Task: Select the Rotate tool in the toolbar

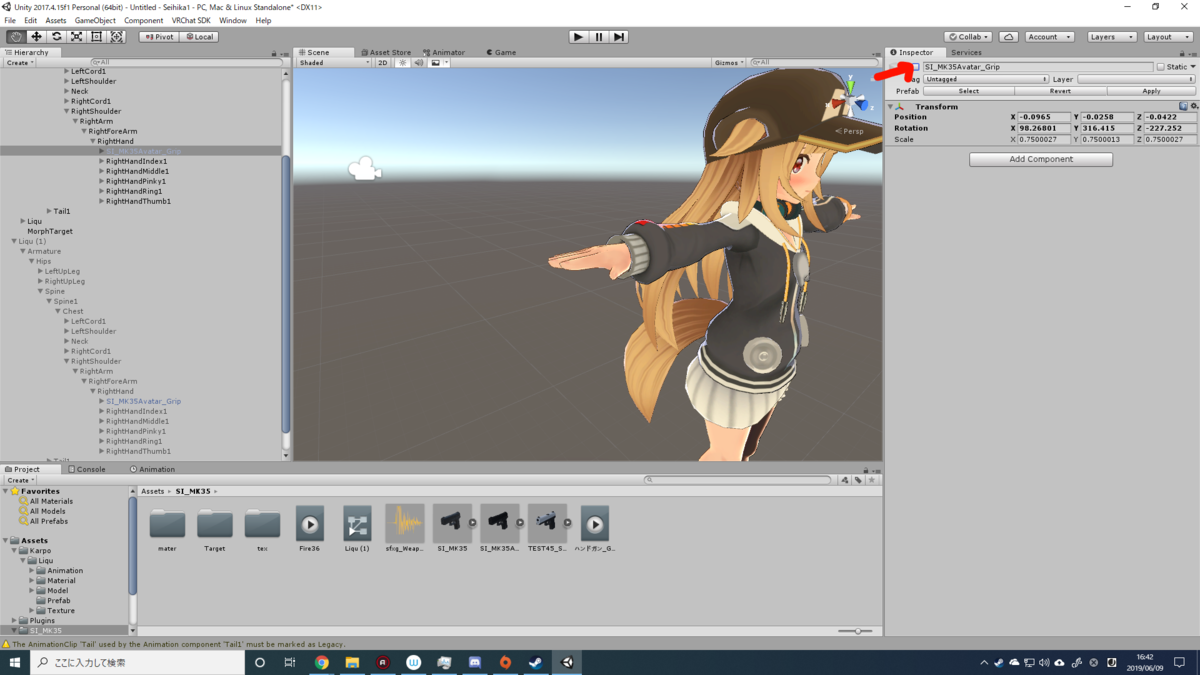Action: pyautogui.click(x=56, y=37)
